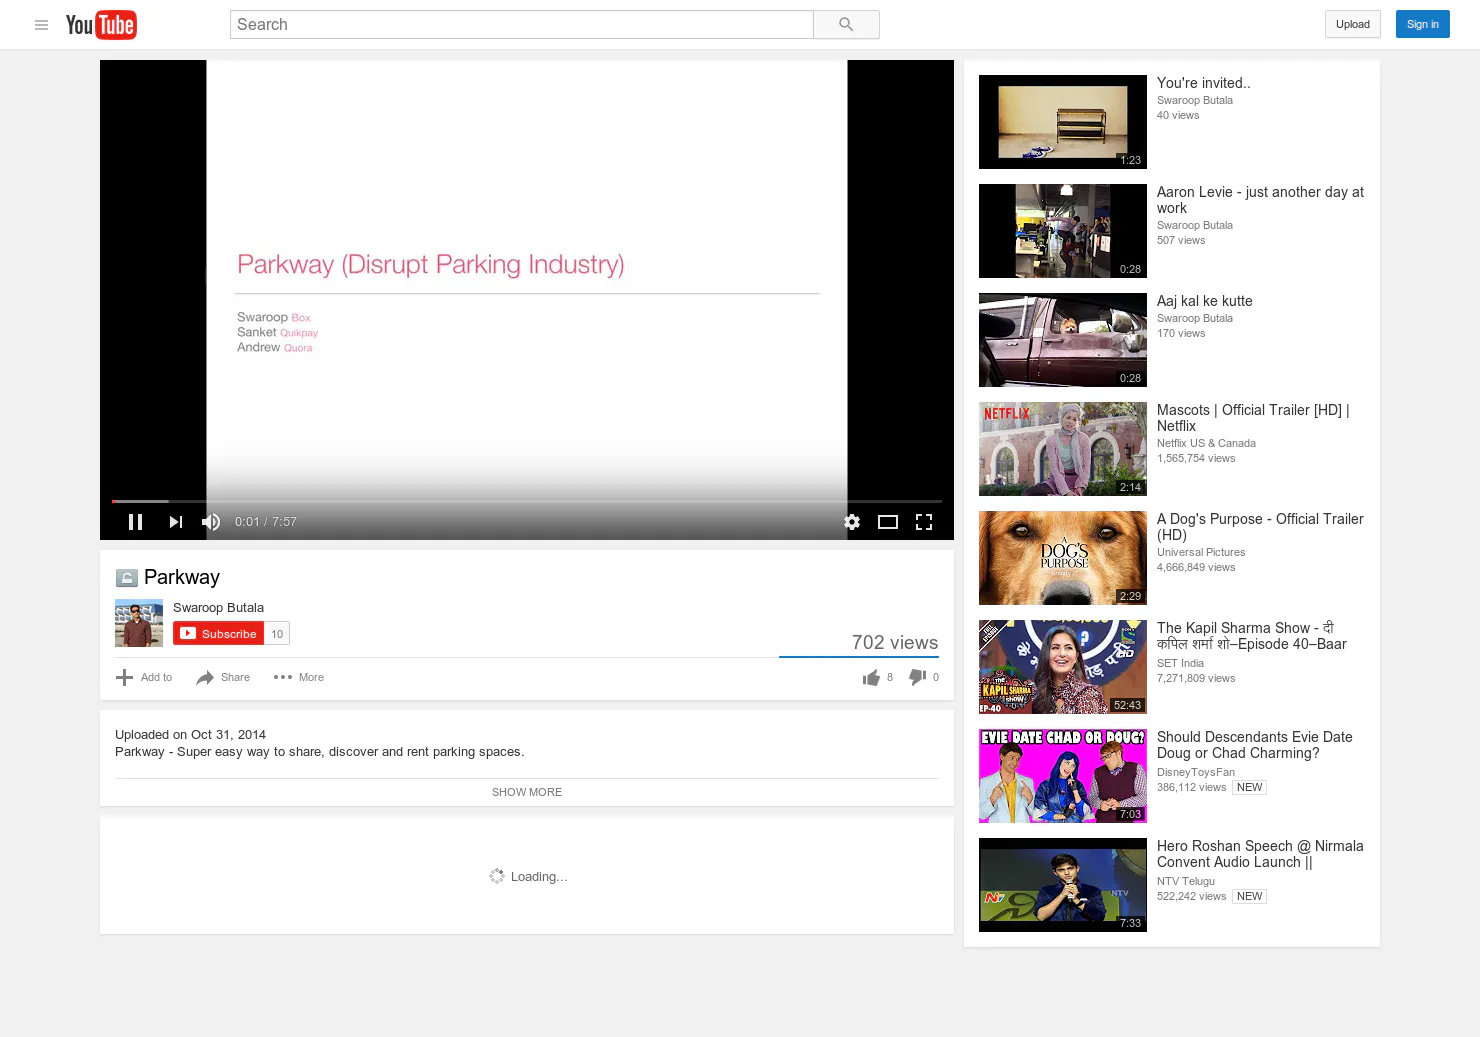Click the video icon beside Parkway title

[x=126, y=578]
